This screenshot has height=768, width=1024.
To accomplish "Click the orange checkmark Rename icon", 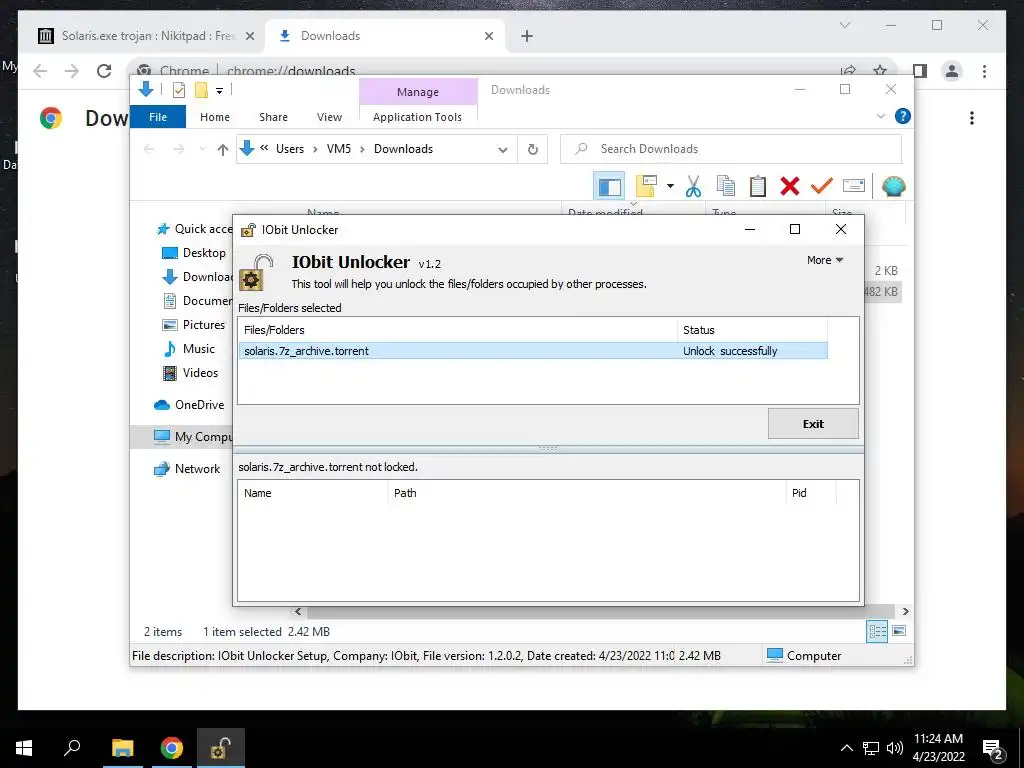I will [x=822, y=186].
